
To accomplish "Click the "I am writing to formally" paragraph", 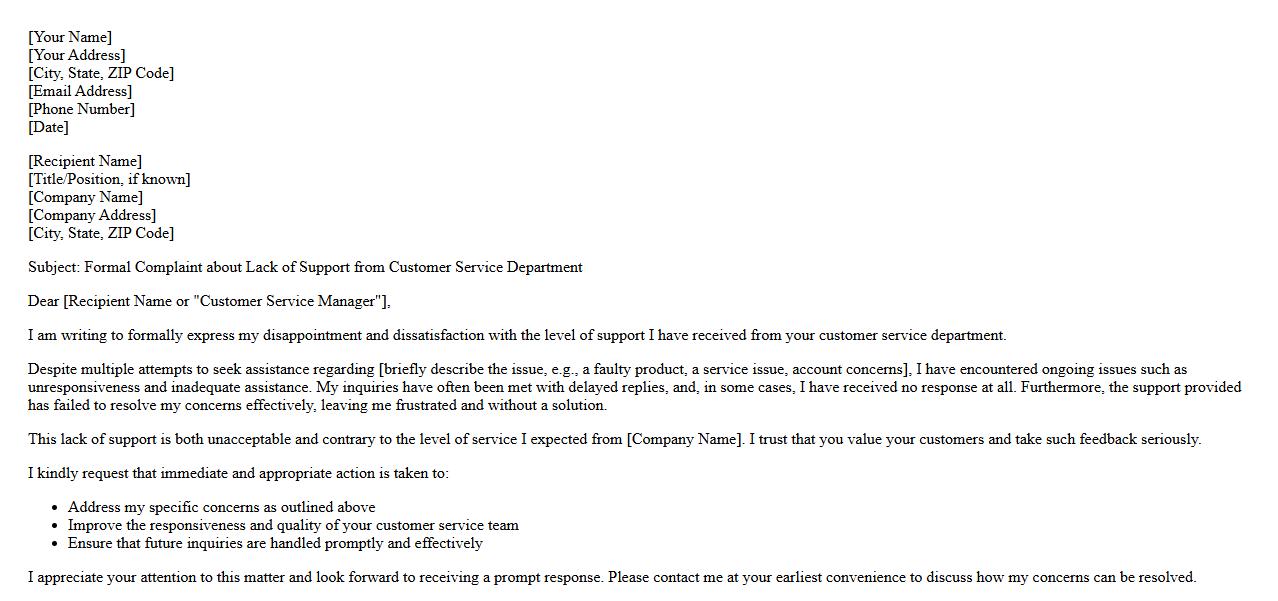I will click(x=517, y=335).
